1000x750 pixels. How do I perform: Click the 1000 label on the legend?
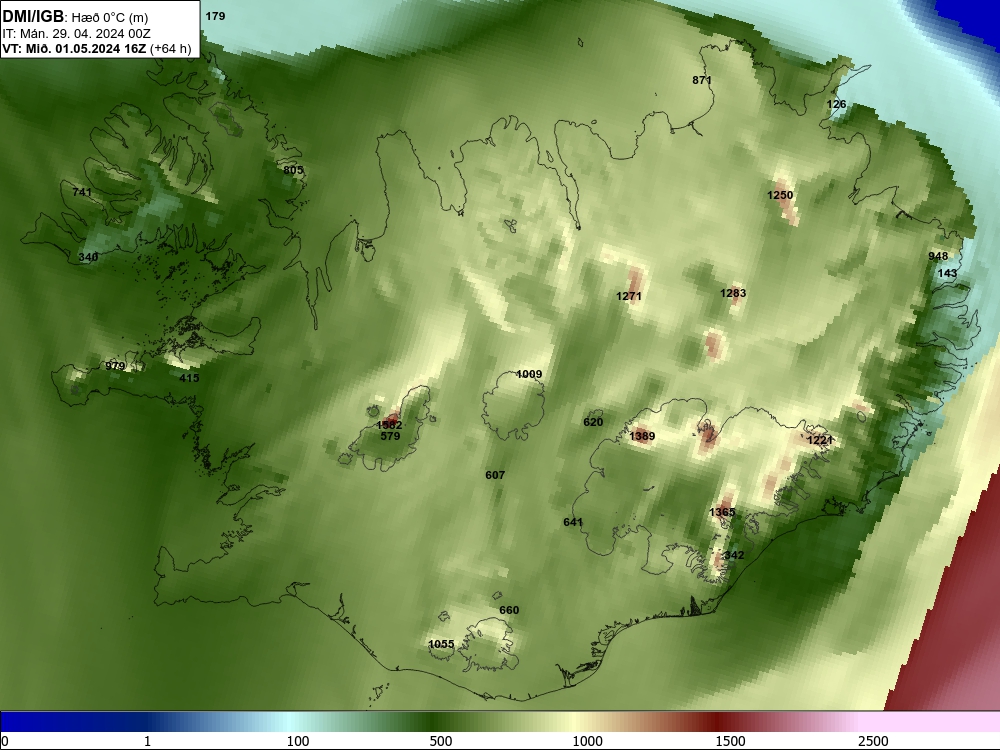[x=587, y=741]
